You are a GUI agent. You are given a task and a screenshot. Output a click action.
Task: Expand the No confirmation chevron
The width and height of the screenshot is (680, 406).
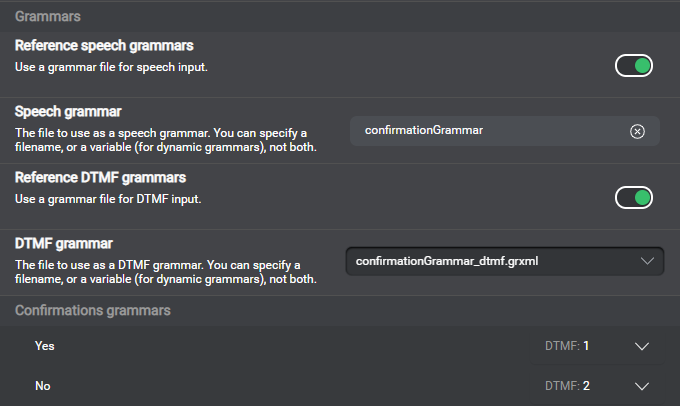click(642, 386)
